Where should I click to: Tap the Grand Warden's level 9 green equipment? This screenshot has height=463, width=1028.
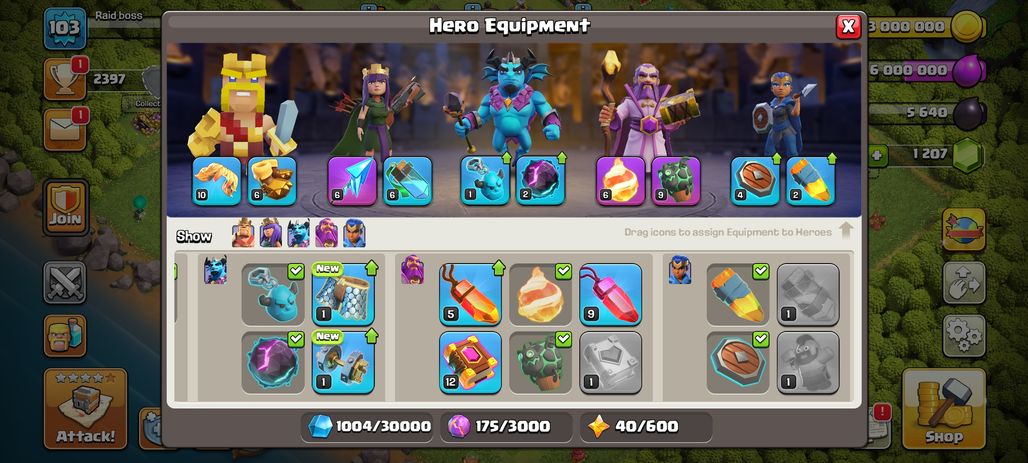(x=676, y=180)
